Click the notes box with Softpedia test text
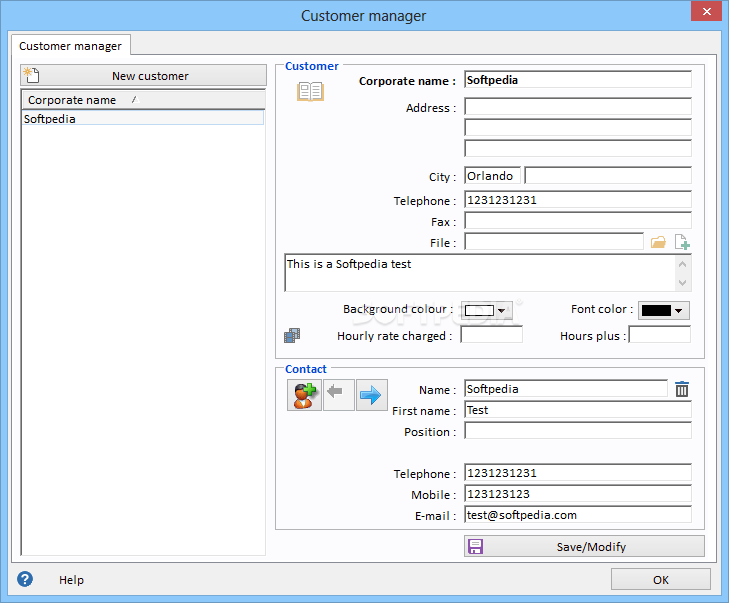 coord(479,273)
